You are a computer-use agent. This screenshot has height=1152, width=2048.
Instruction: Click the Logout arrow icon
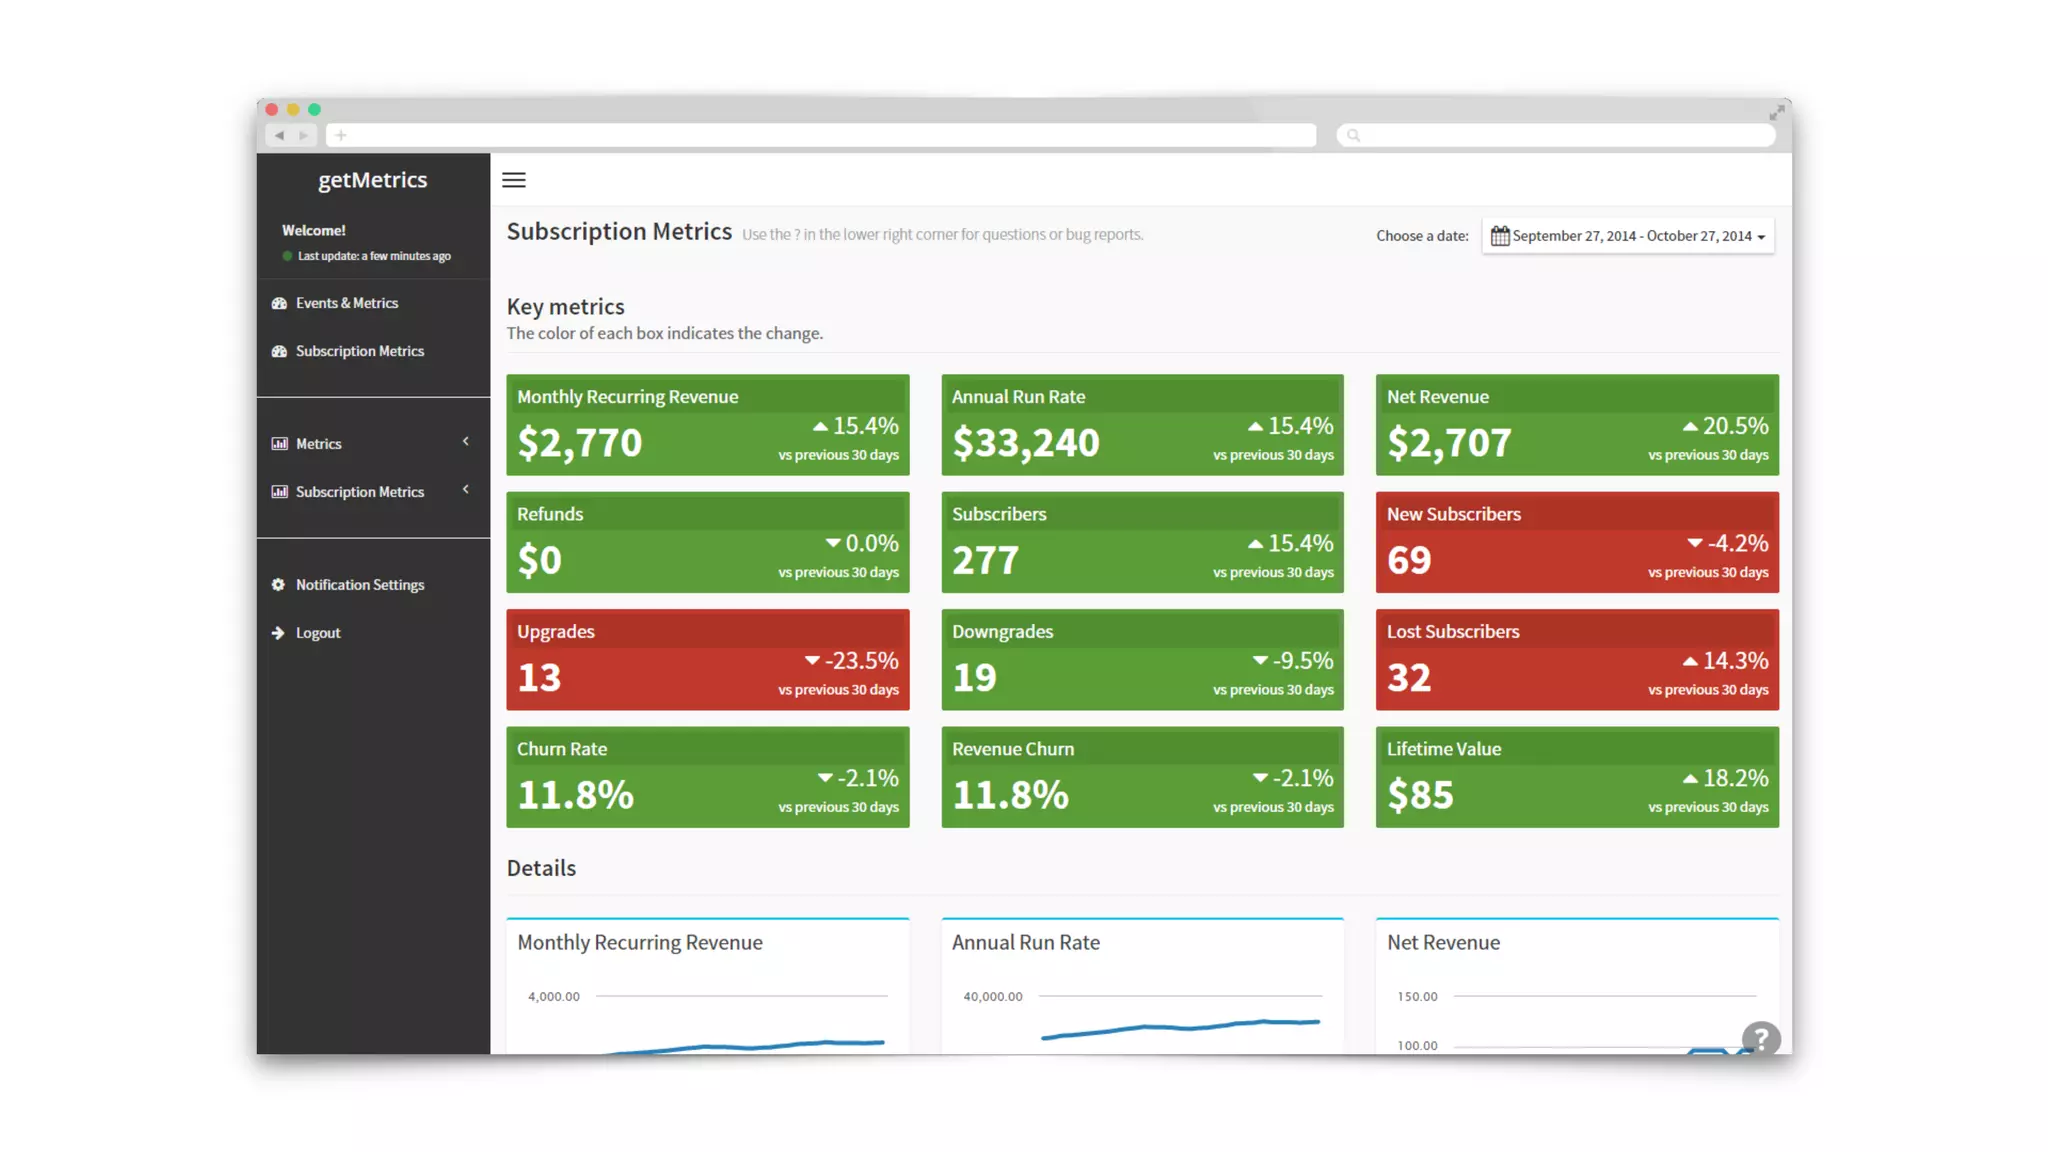(x=278, y=633)
